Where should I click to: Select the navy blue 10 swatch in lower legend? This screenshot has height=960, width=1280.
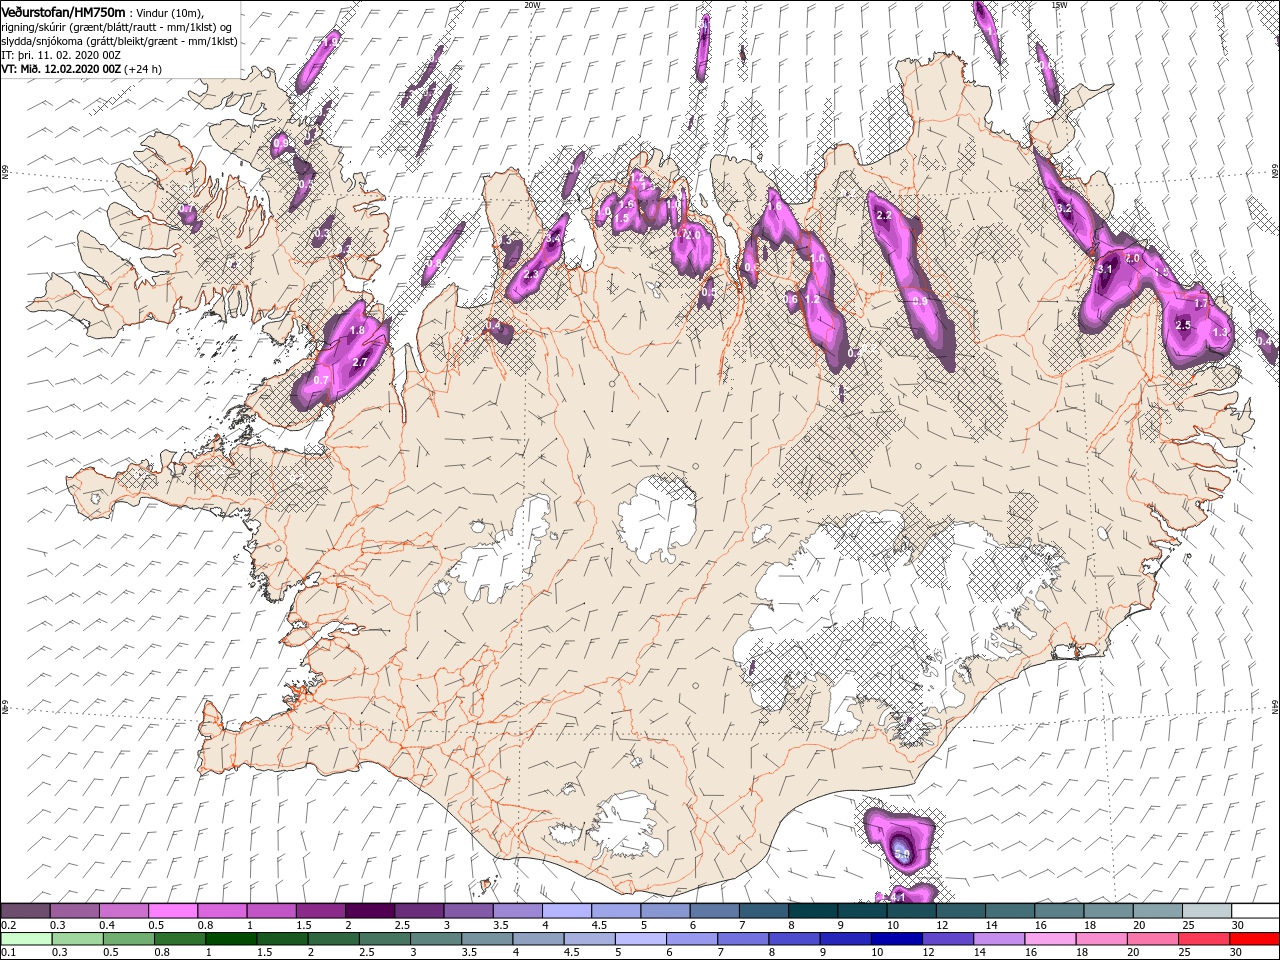[x=895, y=939]
